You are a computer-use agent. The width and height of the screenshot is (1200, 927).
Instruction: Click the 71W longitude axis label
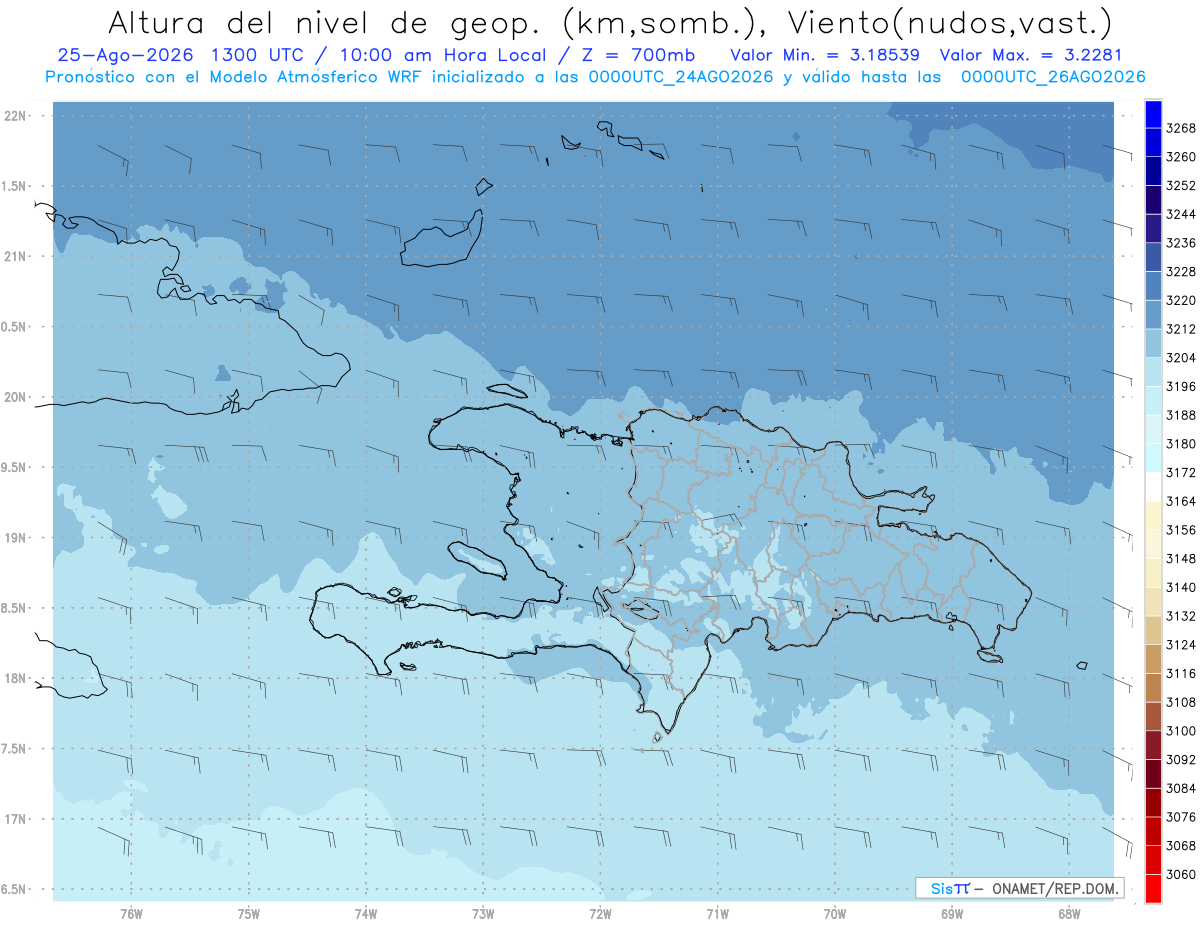717,914
